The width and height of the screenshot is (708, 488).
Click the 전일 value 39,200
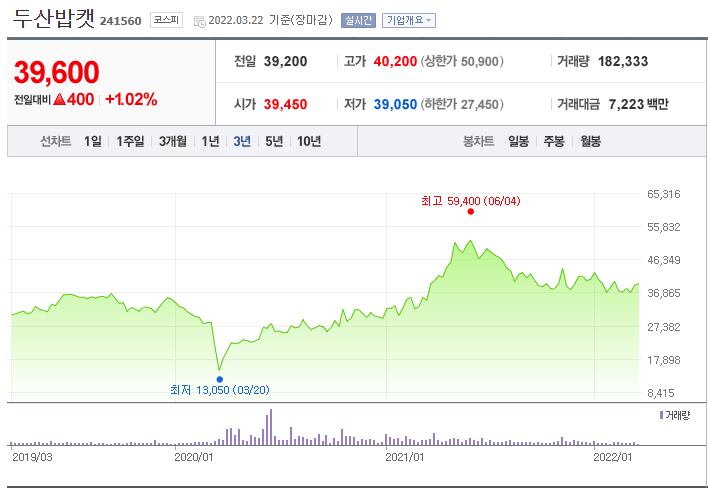[x=285, y=61]
